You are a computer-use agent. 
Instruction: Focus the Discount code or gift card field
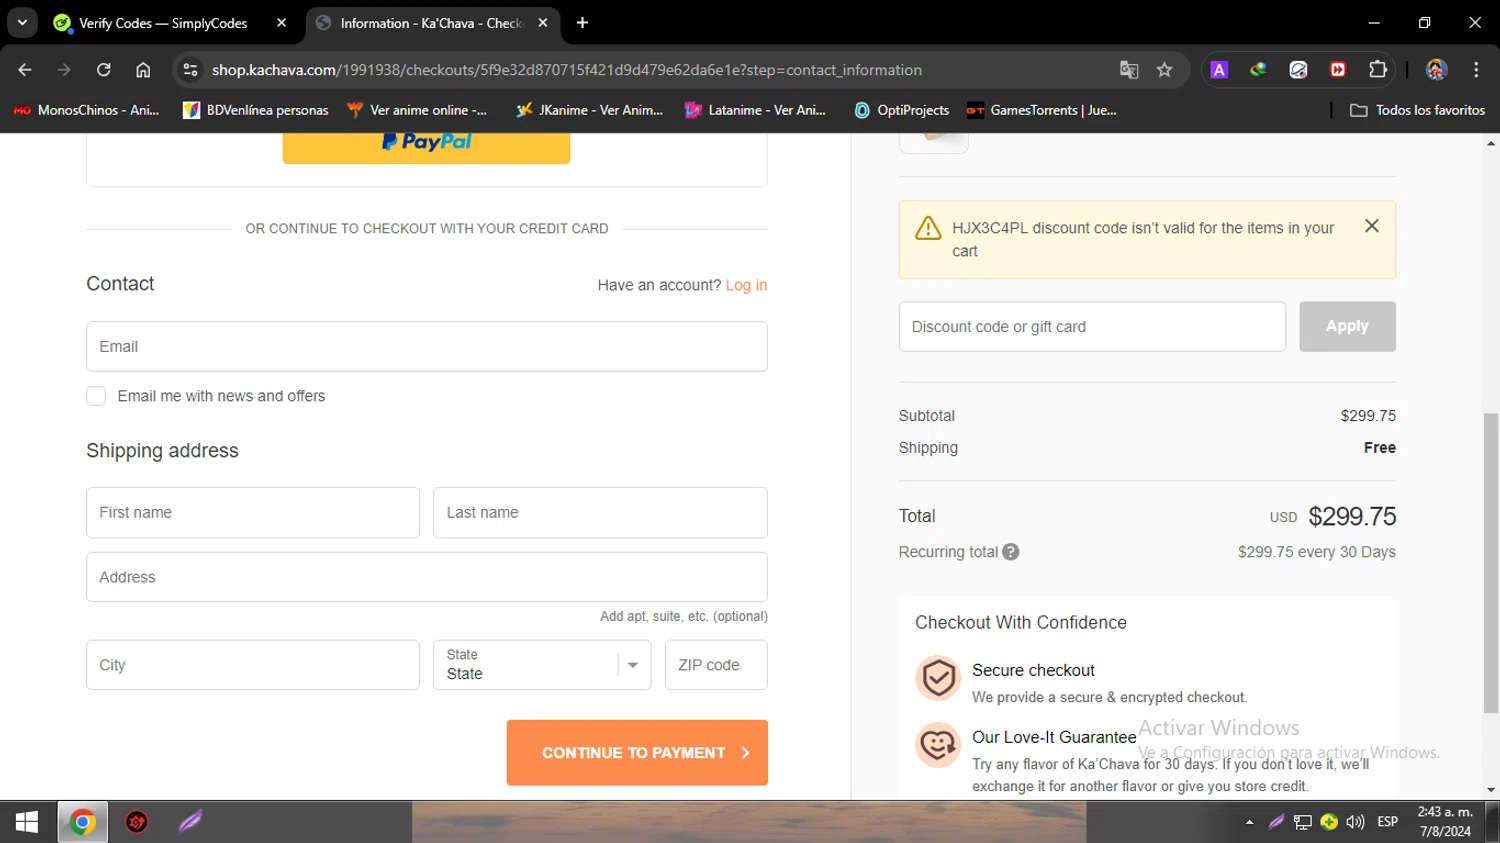click(x=1092, y=327)
